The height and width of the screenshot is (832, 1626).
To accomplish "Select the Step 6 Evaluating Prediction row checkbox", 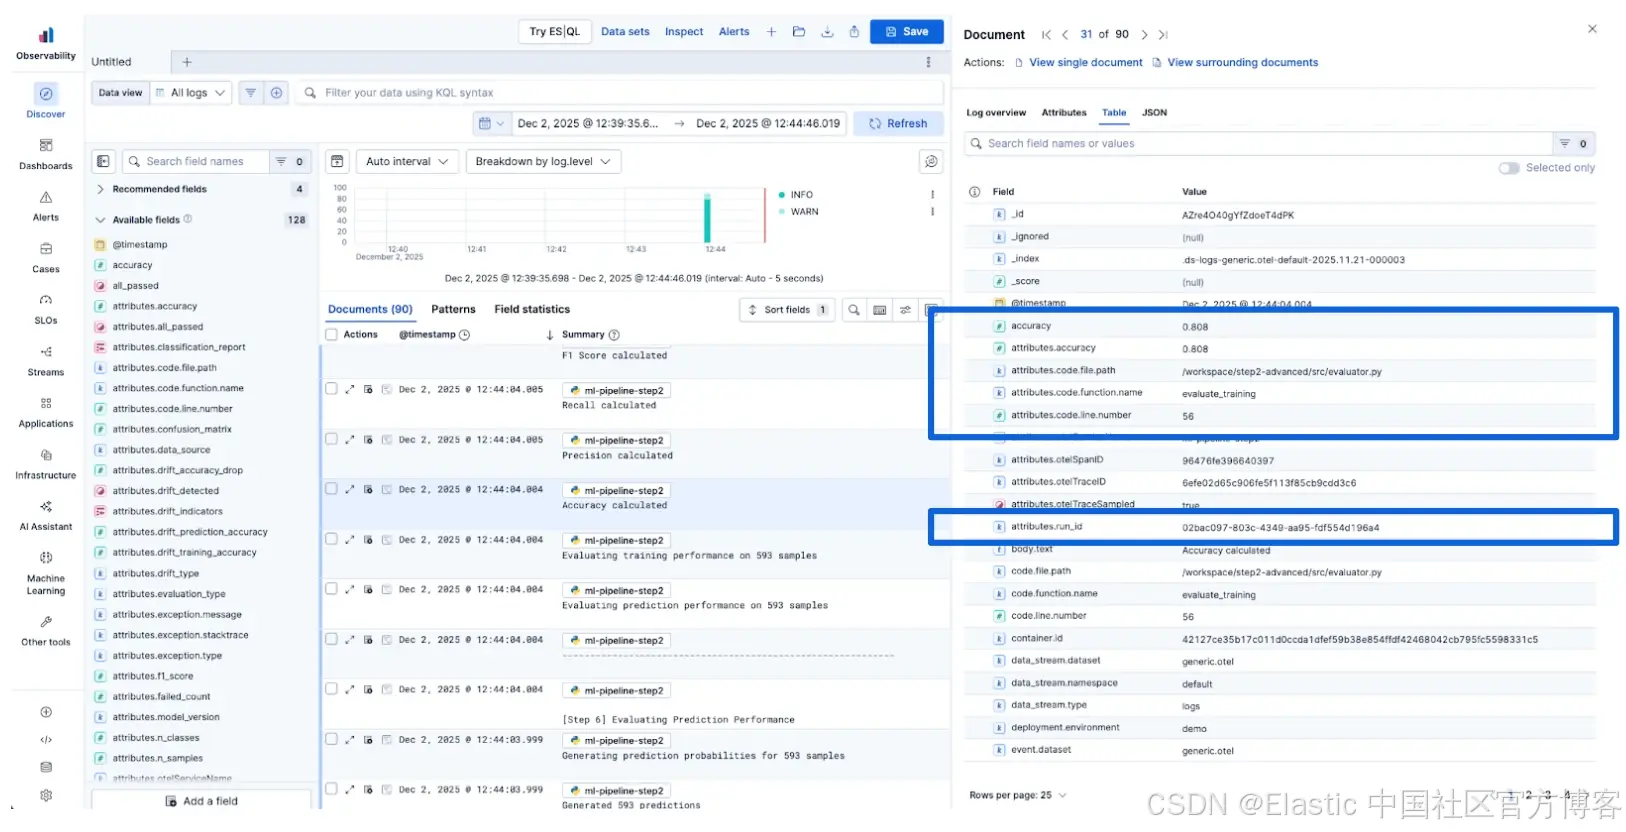I will (x=331, y=689).
